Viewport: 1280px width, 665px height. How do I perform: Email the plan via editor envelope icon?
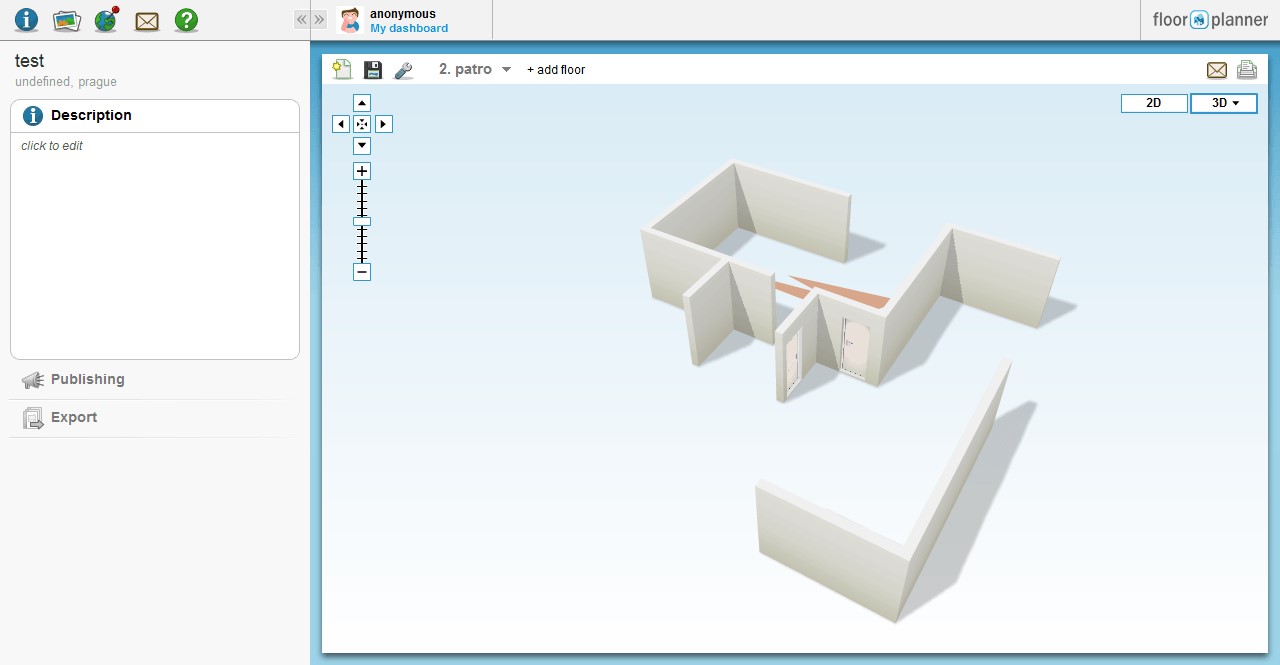click(x=1217, y=70)
